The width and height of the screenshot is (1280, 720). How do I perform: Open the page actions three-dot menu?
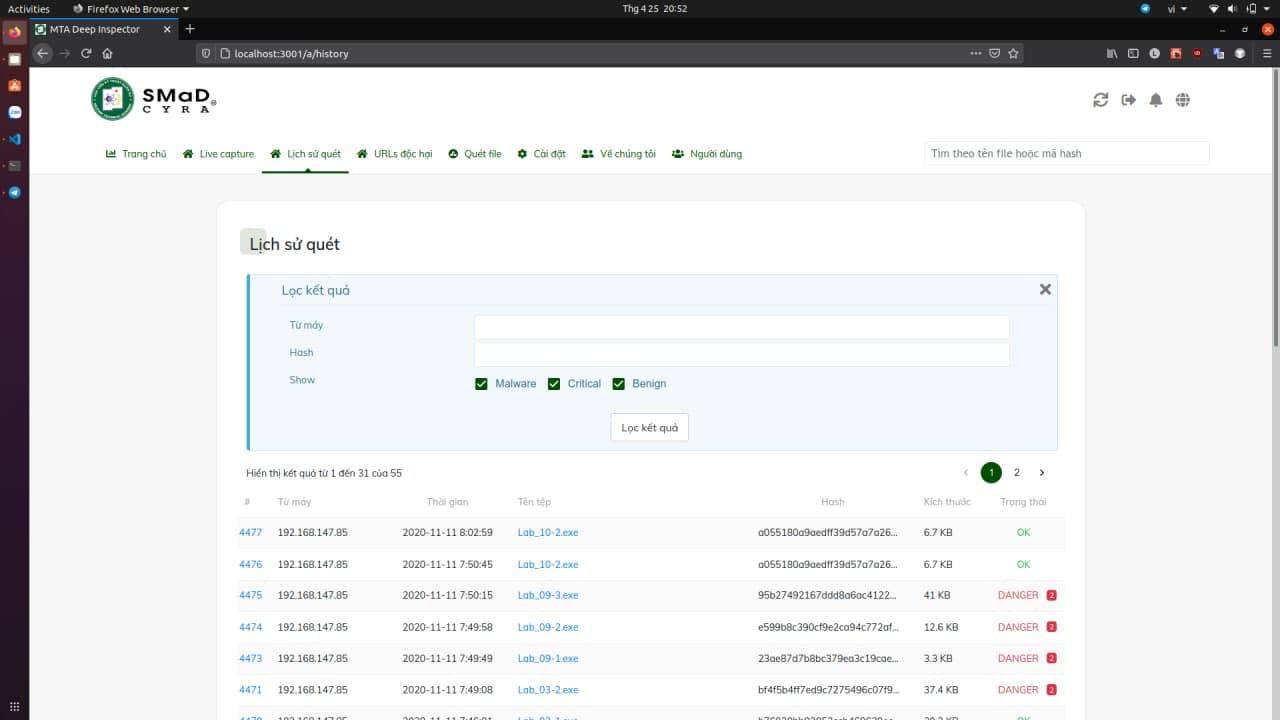click(x=976, y=53)
